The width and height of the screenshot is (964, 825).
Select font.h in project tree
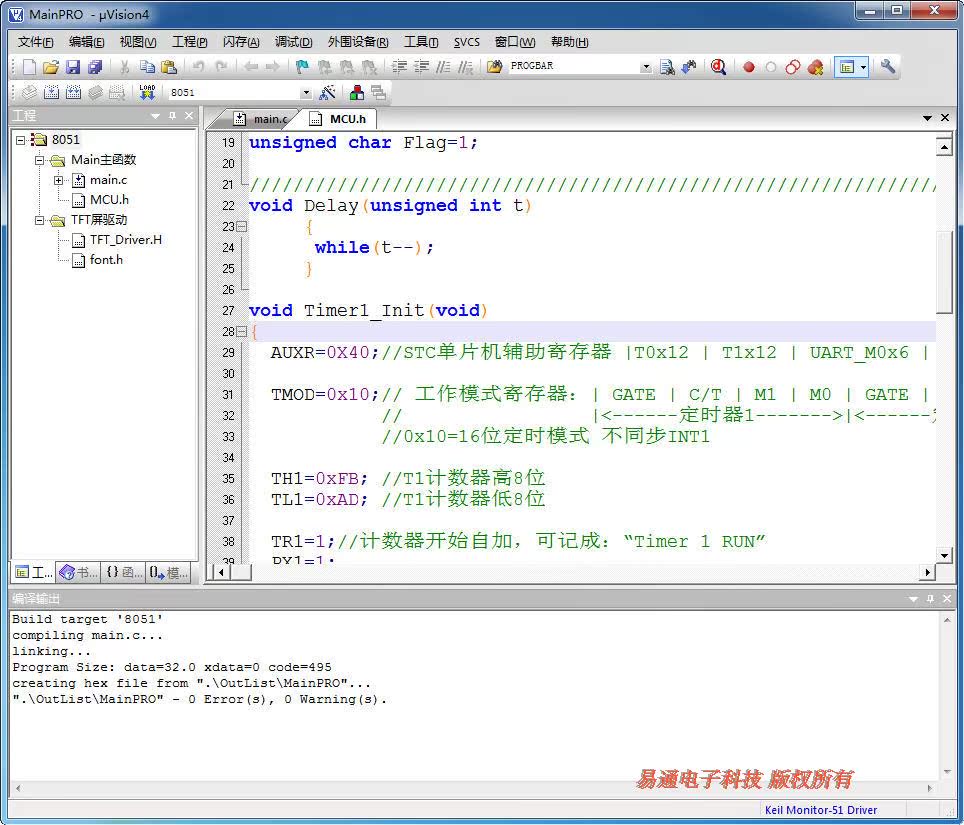click(106, 260)
